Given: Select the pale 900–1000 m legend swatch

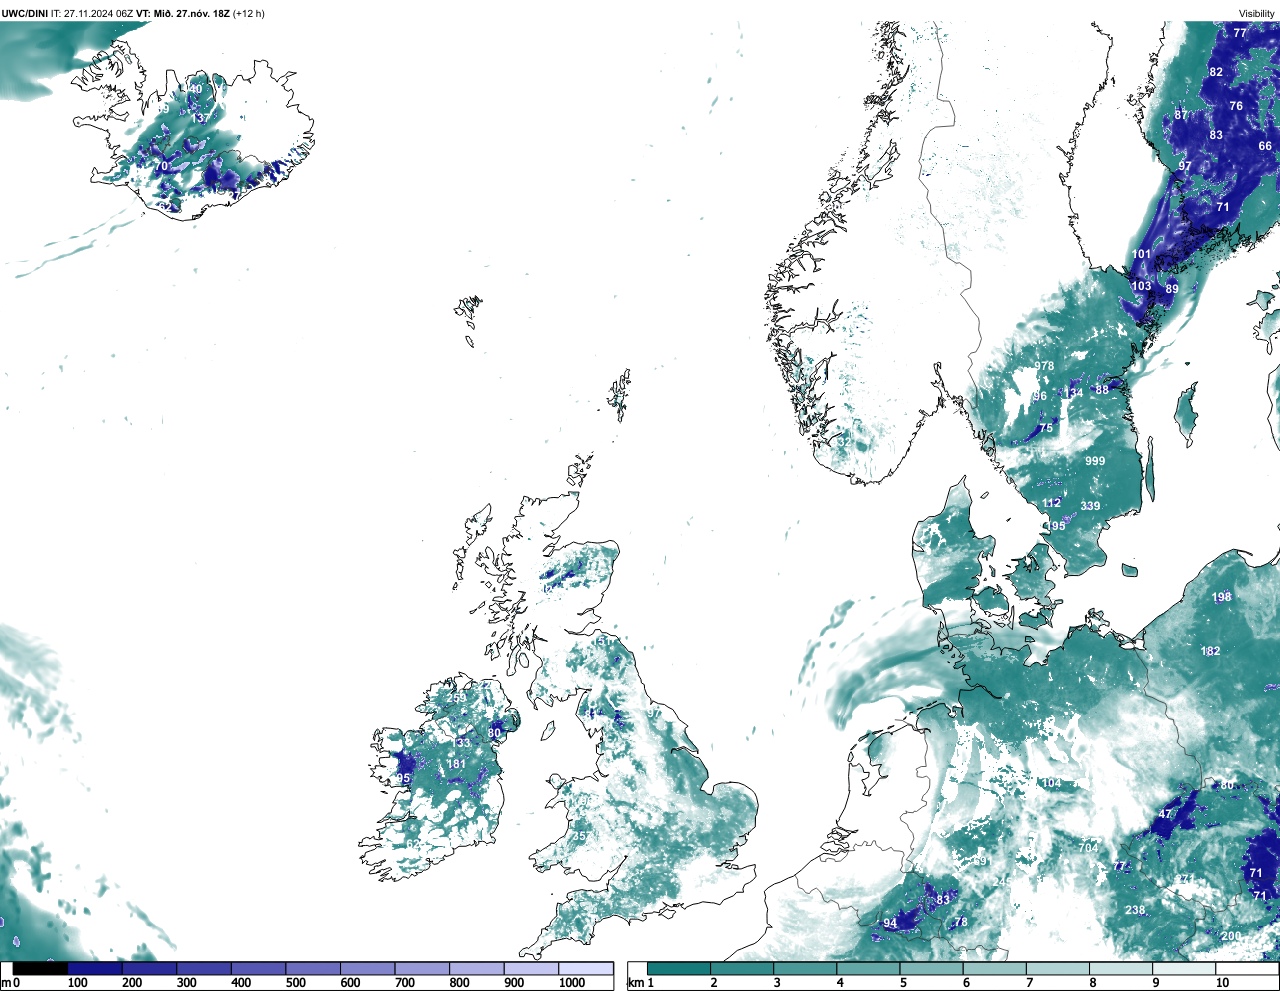Looking at the screenshot, I should (531, 968).
